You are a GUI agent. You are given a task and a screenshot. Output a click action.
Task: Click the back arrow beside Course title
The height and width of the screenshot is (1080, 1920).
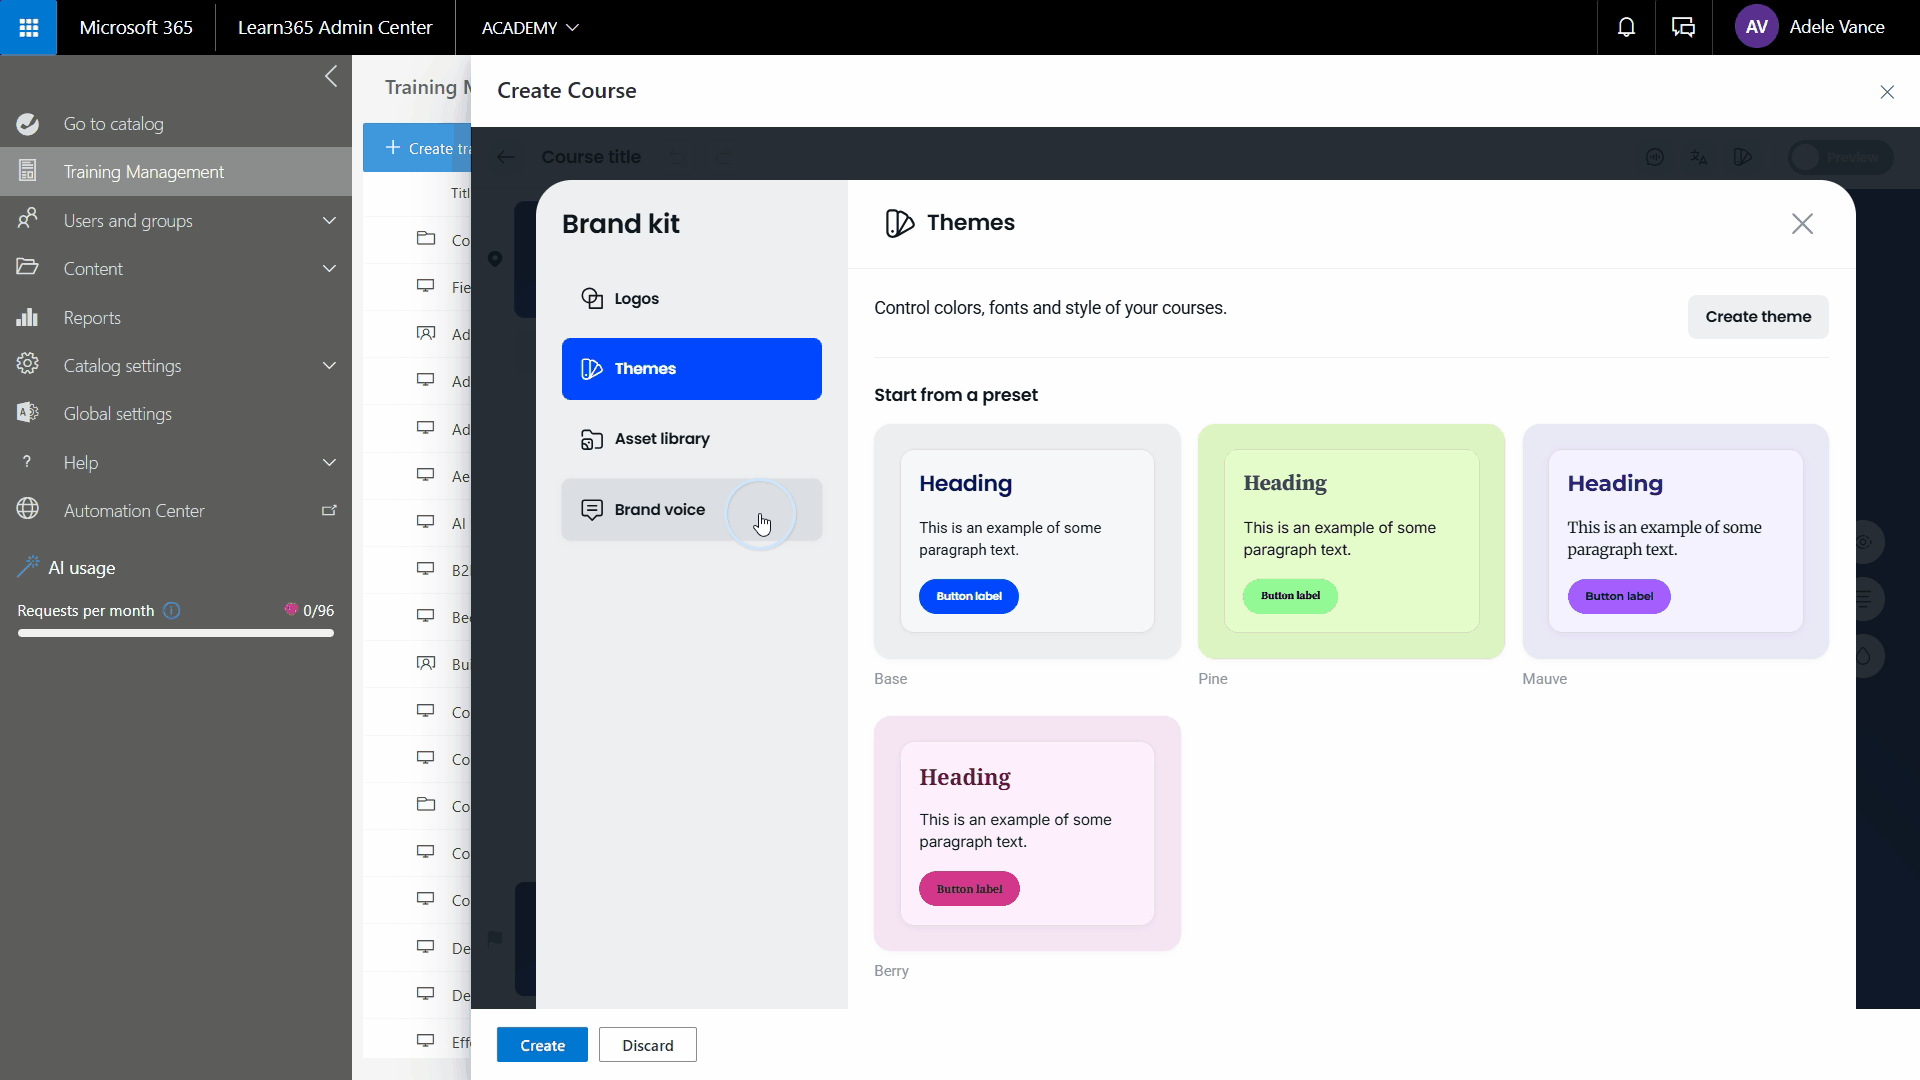[x=506, y=157]
